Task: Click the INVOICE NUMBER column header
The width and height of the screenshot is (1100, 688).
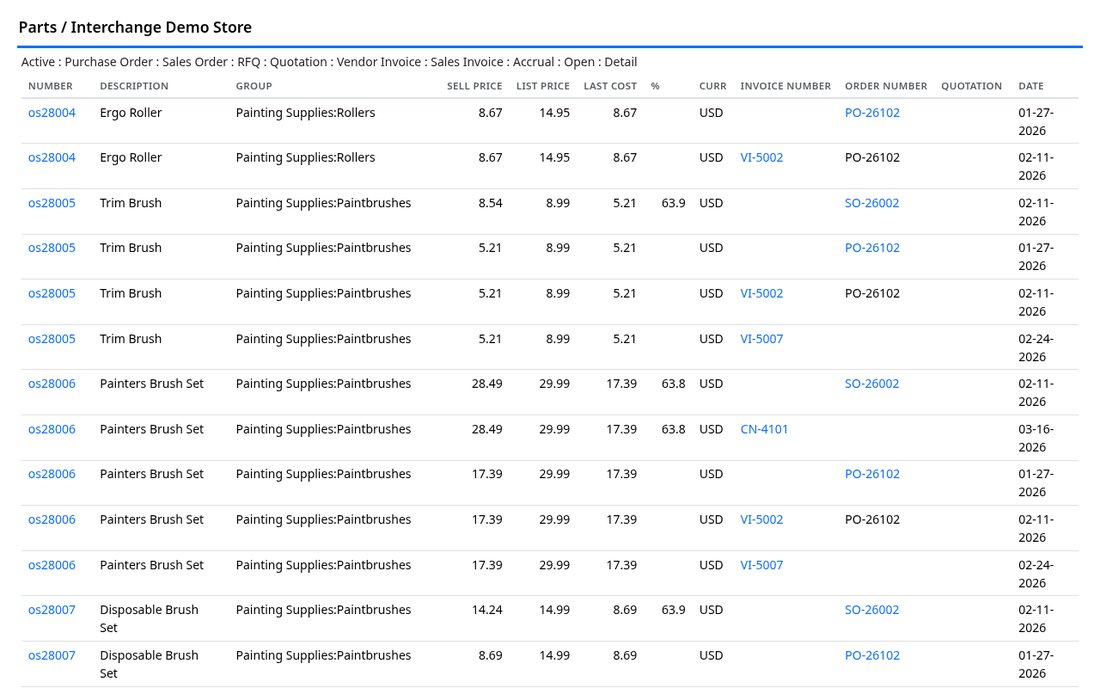Action: (x=786, y=86)
